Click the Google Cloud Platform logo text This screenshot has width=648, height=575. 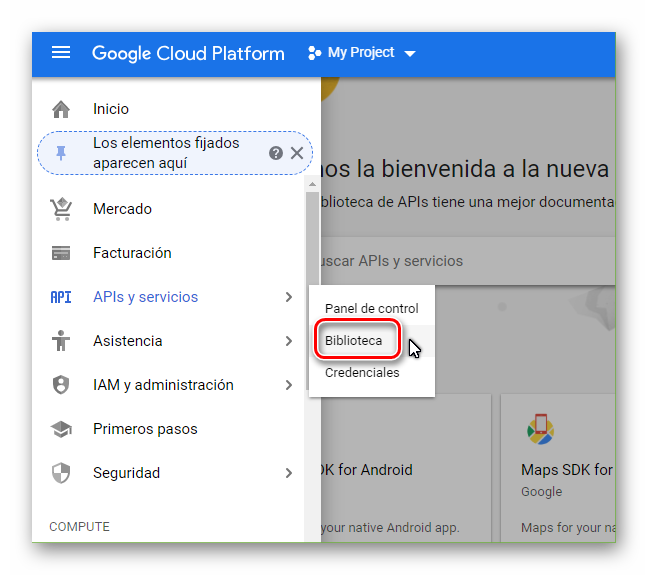pyautogui.click(x=188, y=53)
